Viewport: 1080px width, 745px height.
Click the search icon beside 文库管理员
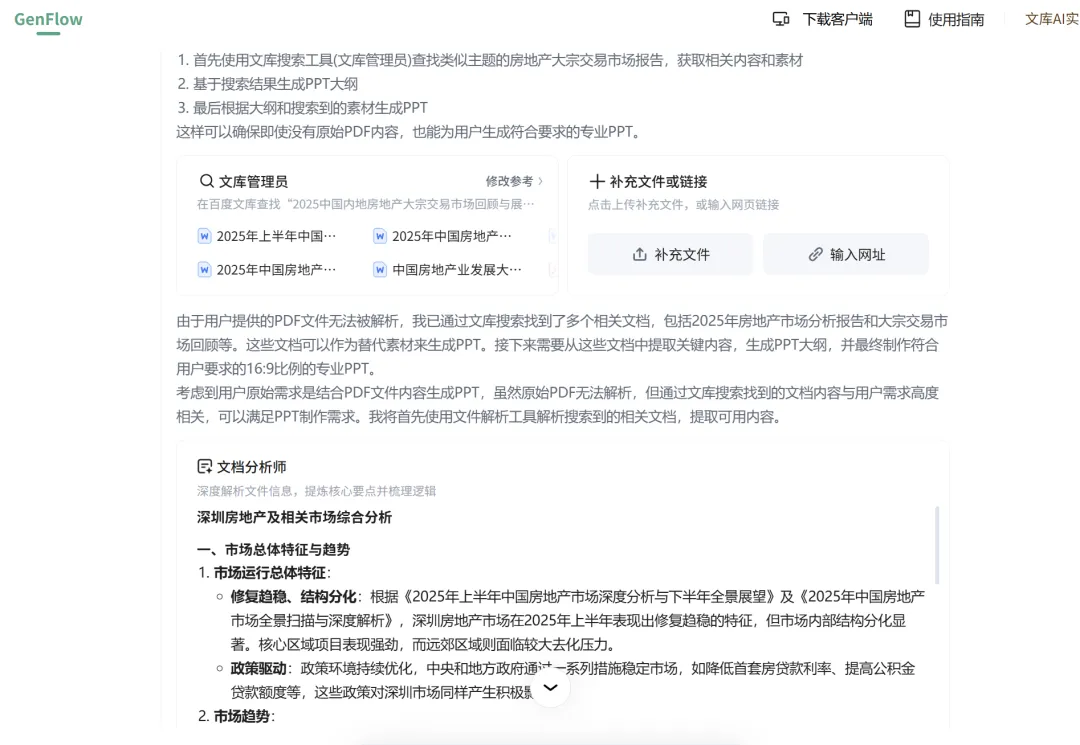(x=206, y=181)
